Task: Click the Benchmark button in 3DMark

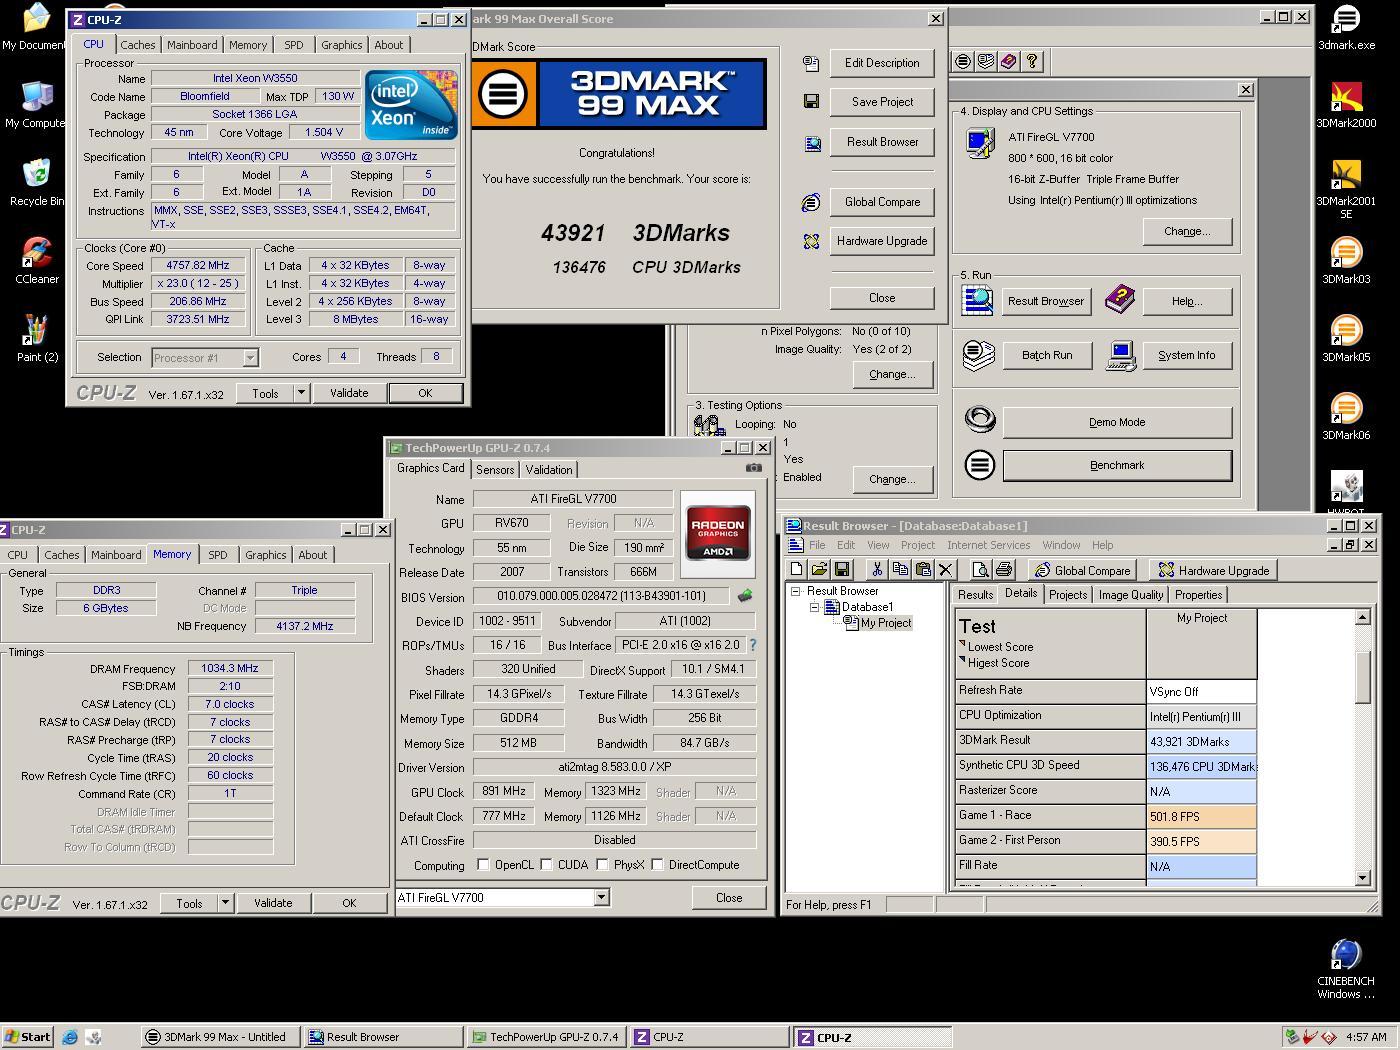Action: click(1117, 465)
